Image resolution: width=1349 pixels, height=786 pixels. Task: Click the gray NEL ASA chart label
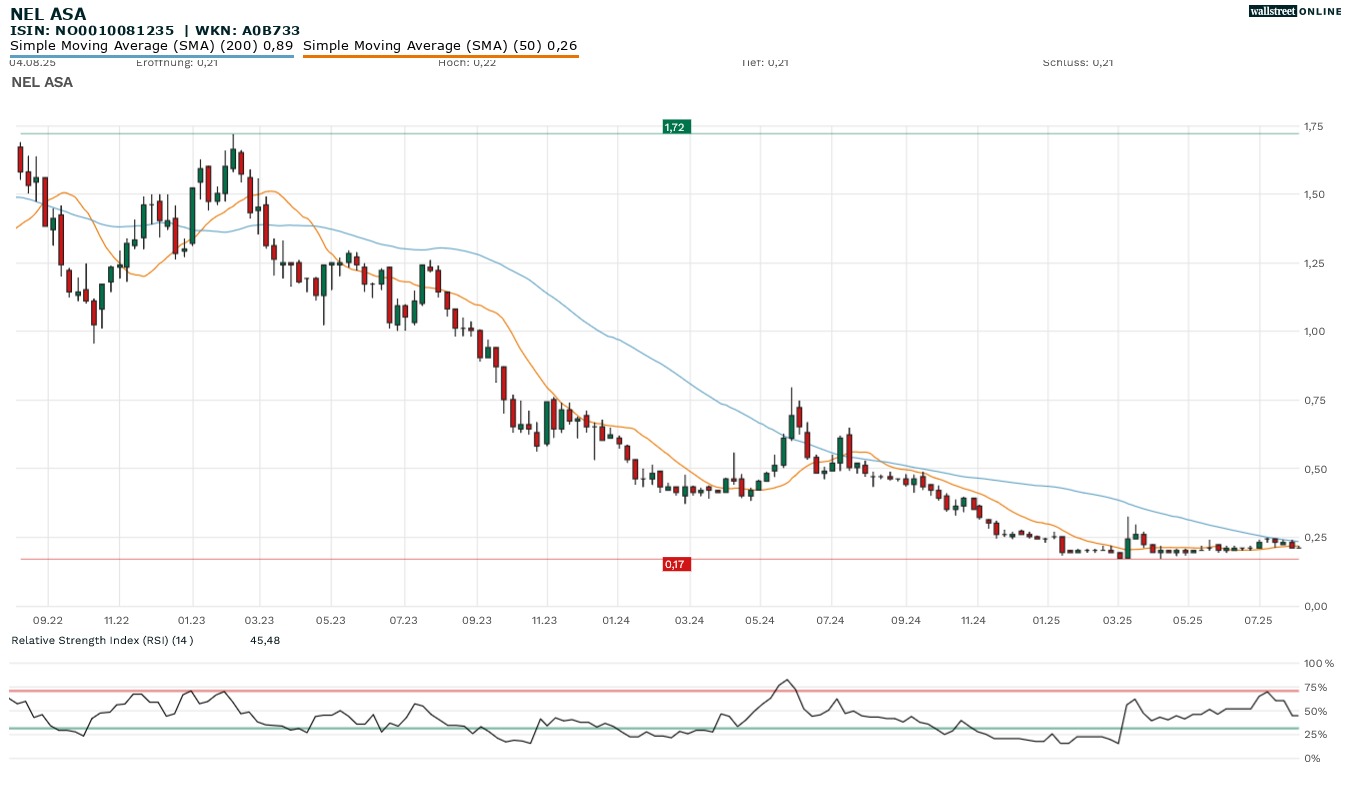42,82
